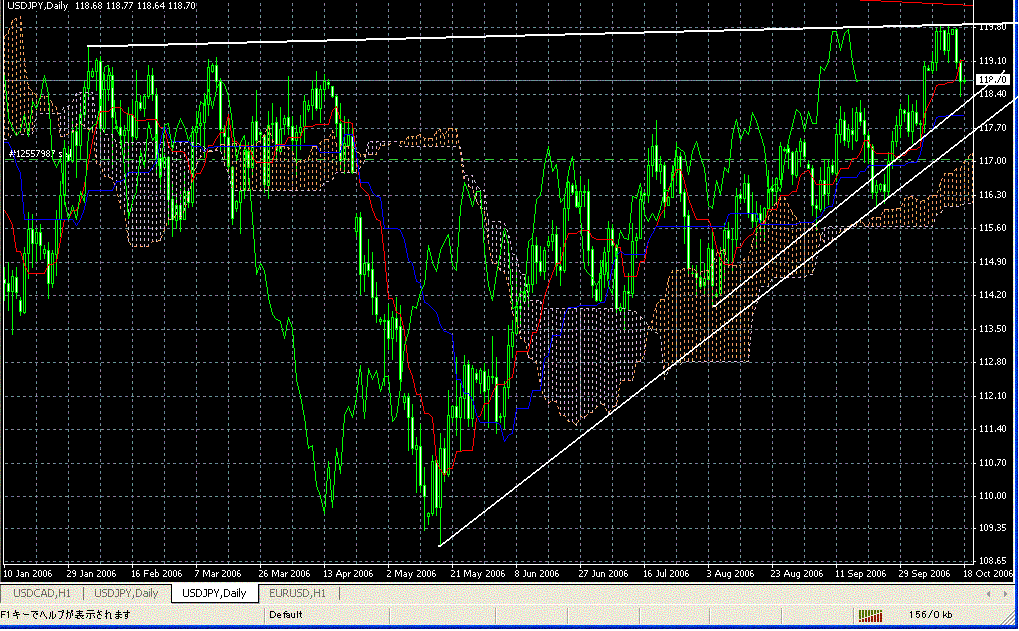
Task: Click the Default profile in status bar
Action: 286,615
